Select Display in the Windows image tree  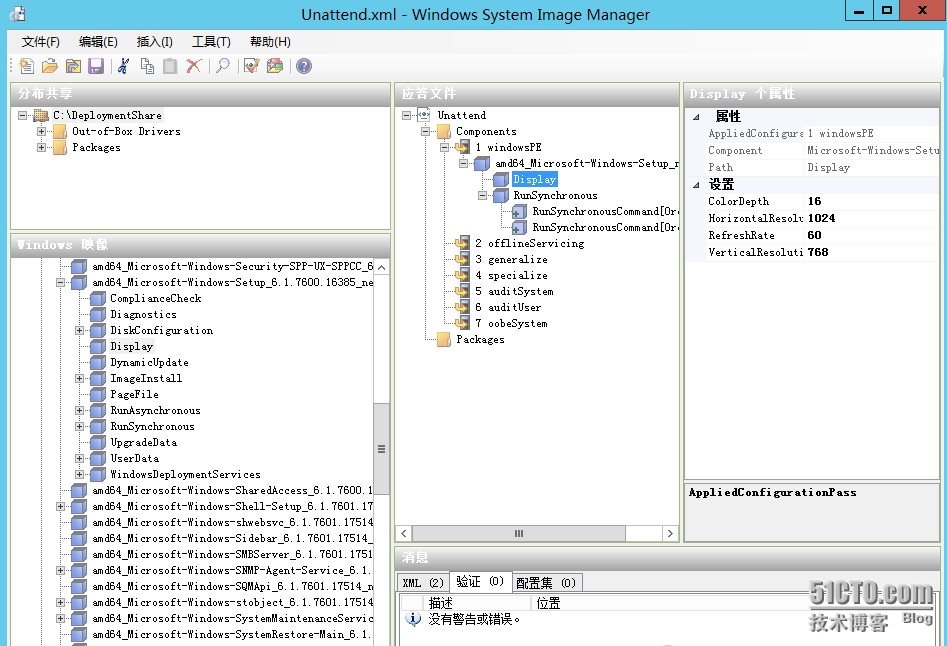pos(132,347)
